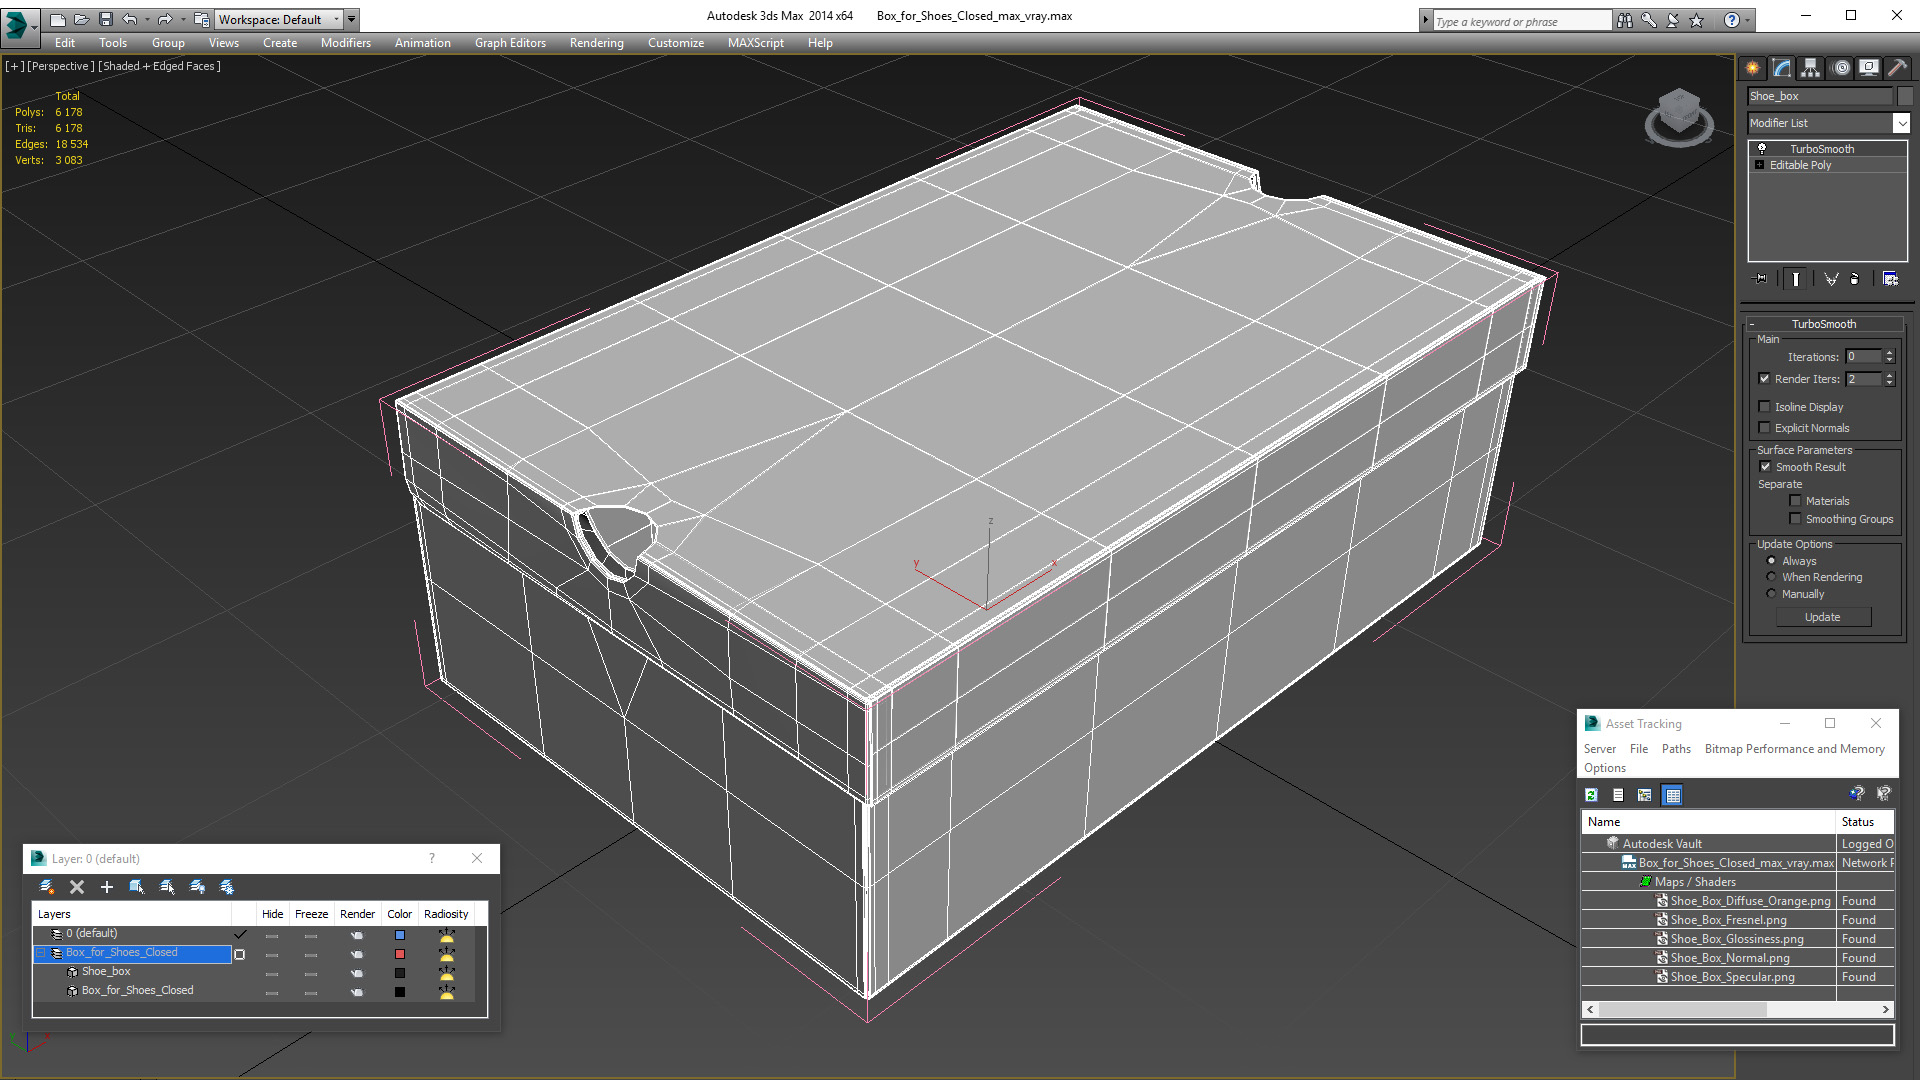Click the Shaded + Edged Faces viewport label
The width and height of the screenshot is (1920, 1080).
click(x=159, y=66)
